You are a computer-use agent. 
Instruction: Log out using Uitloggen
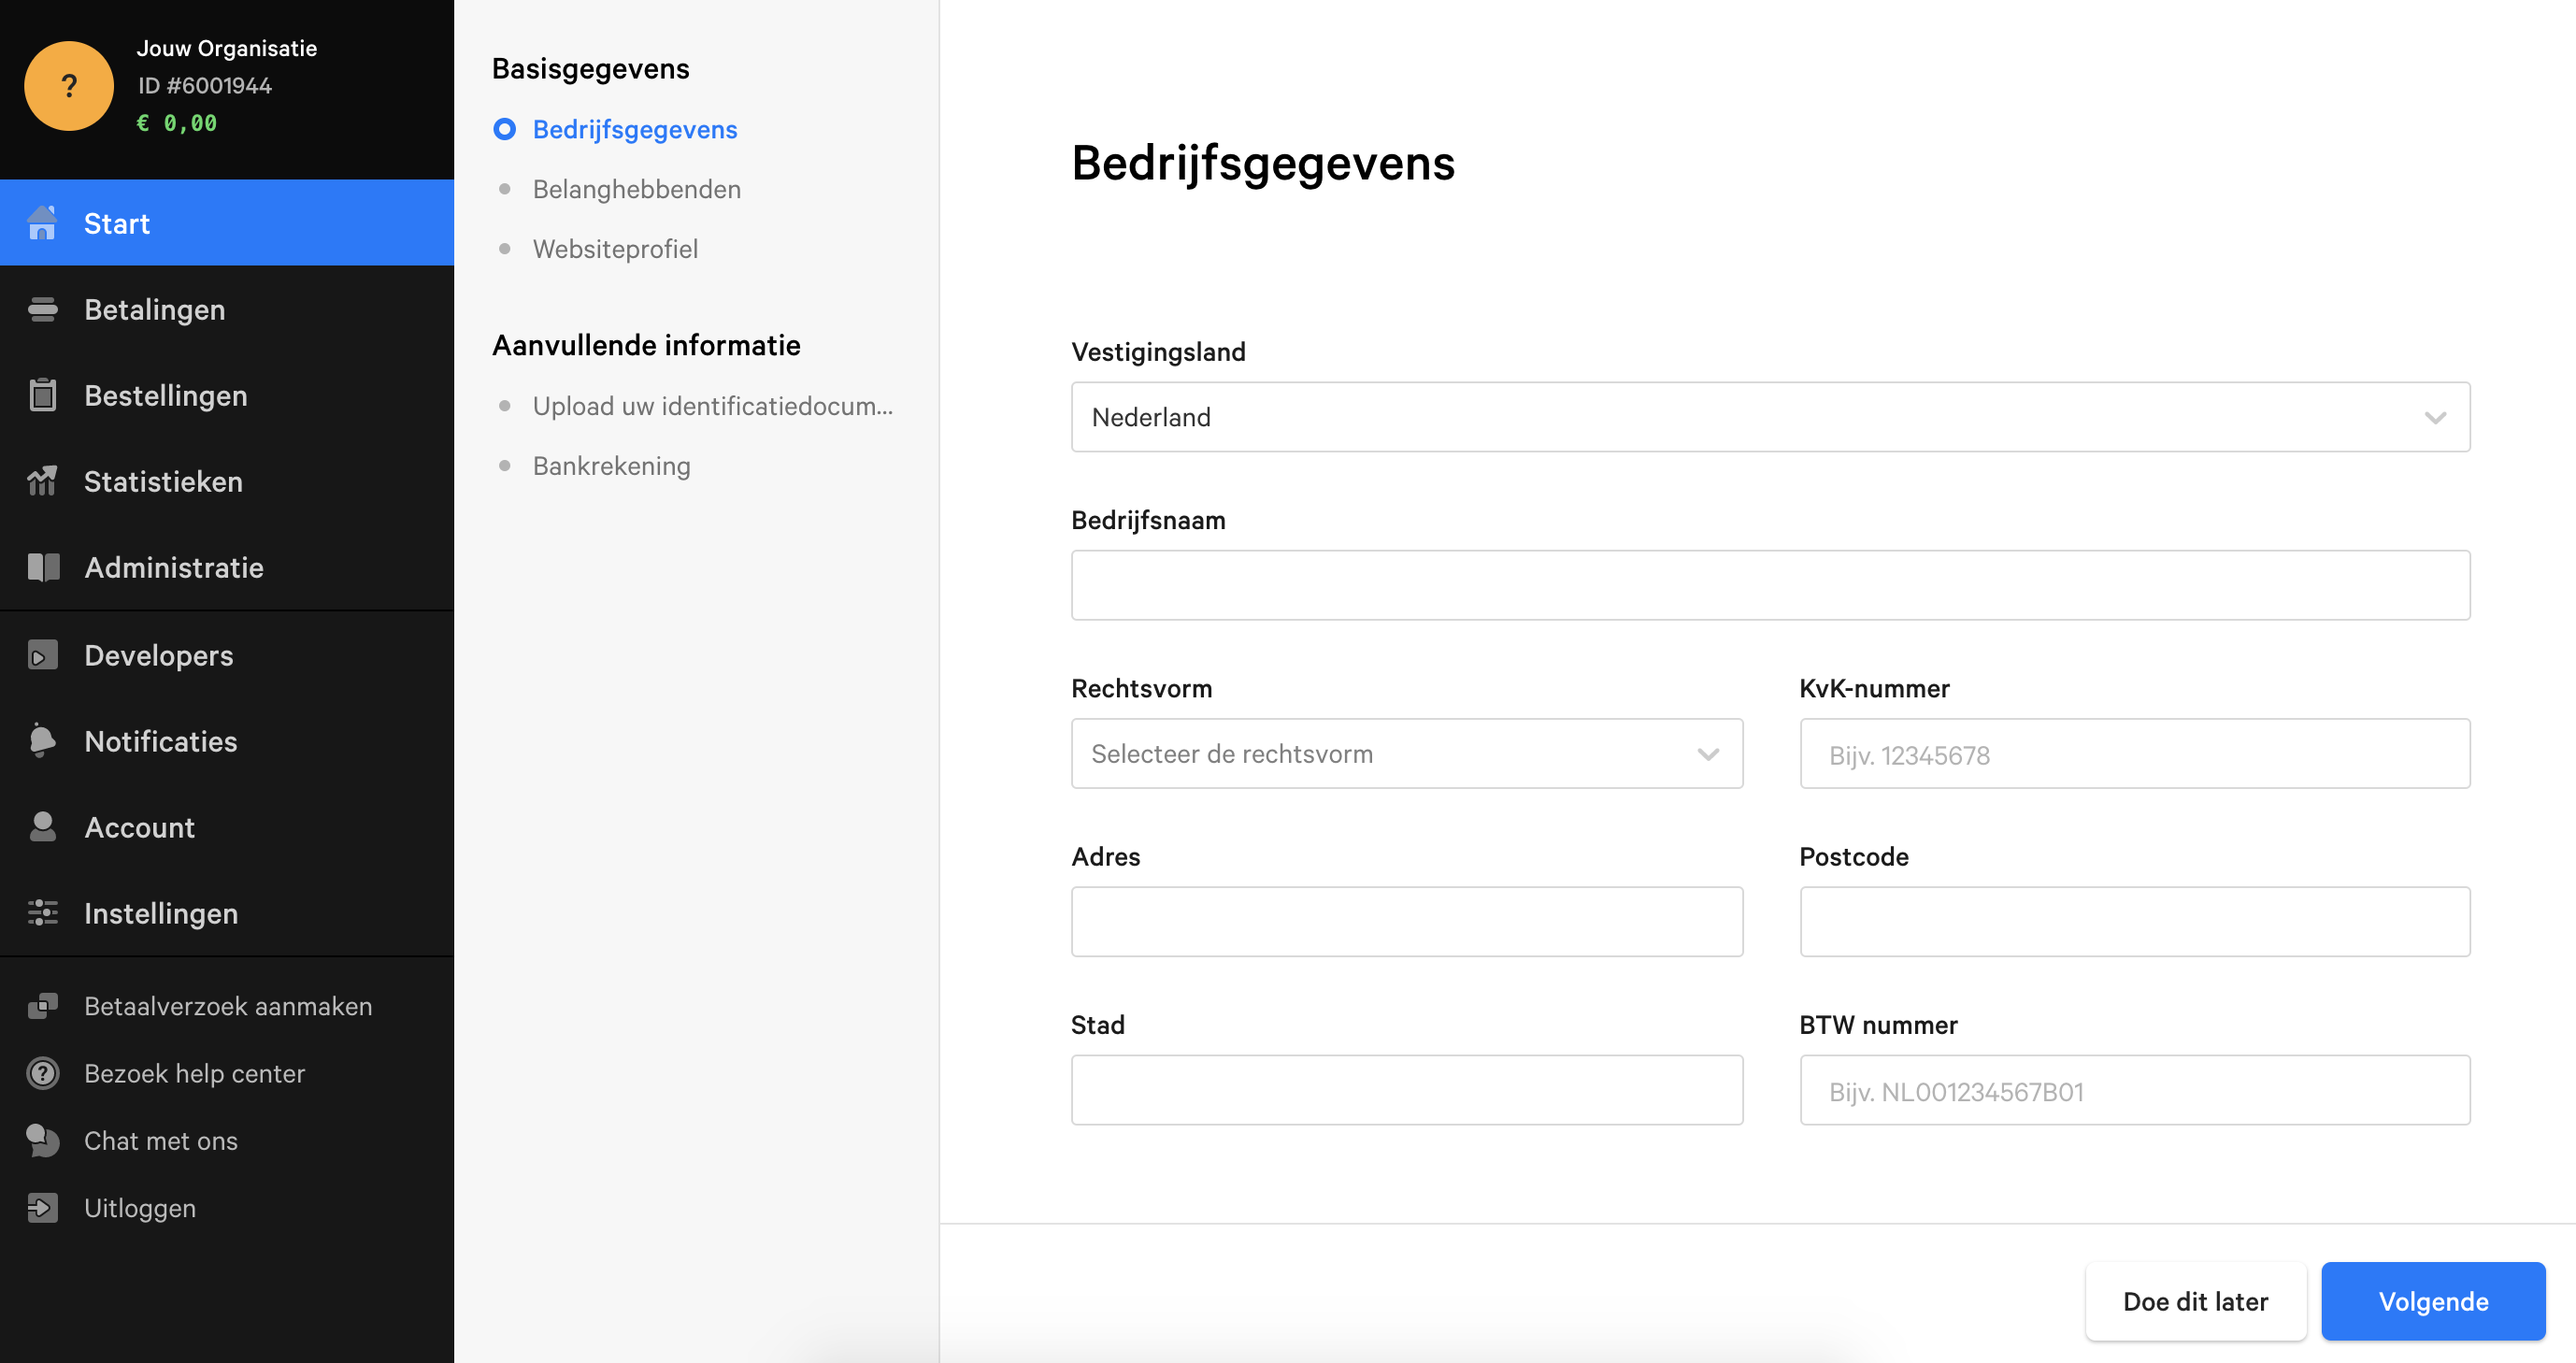tap(139, 1208)
